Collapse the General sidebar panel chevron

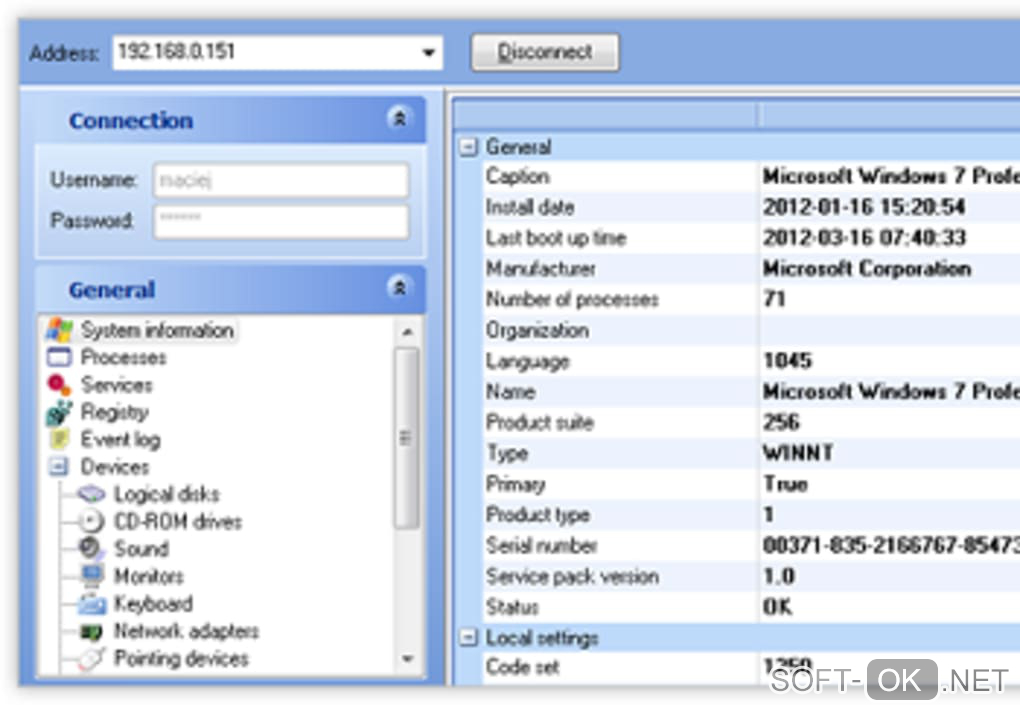(x=399, y=287)
